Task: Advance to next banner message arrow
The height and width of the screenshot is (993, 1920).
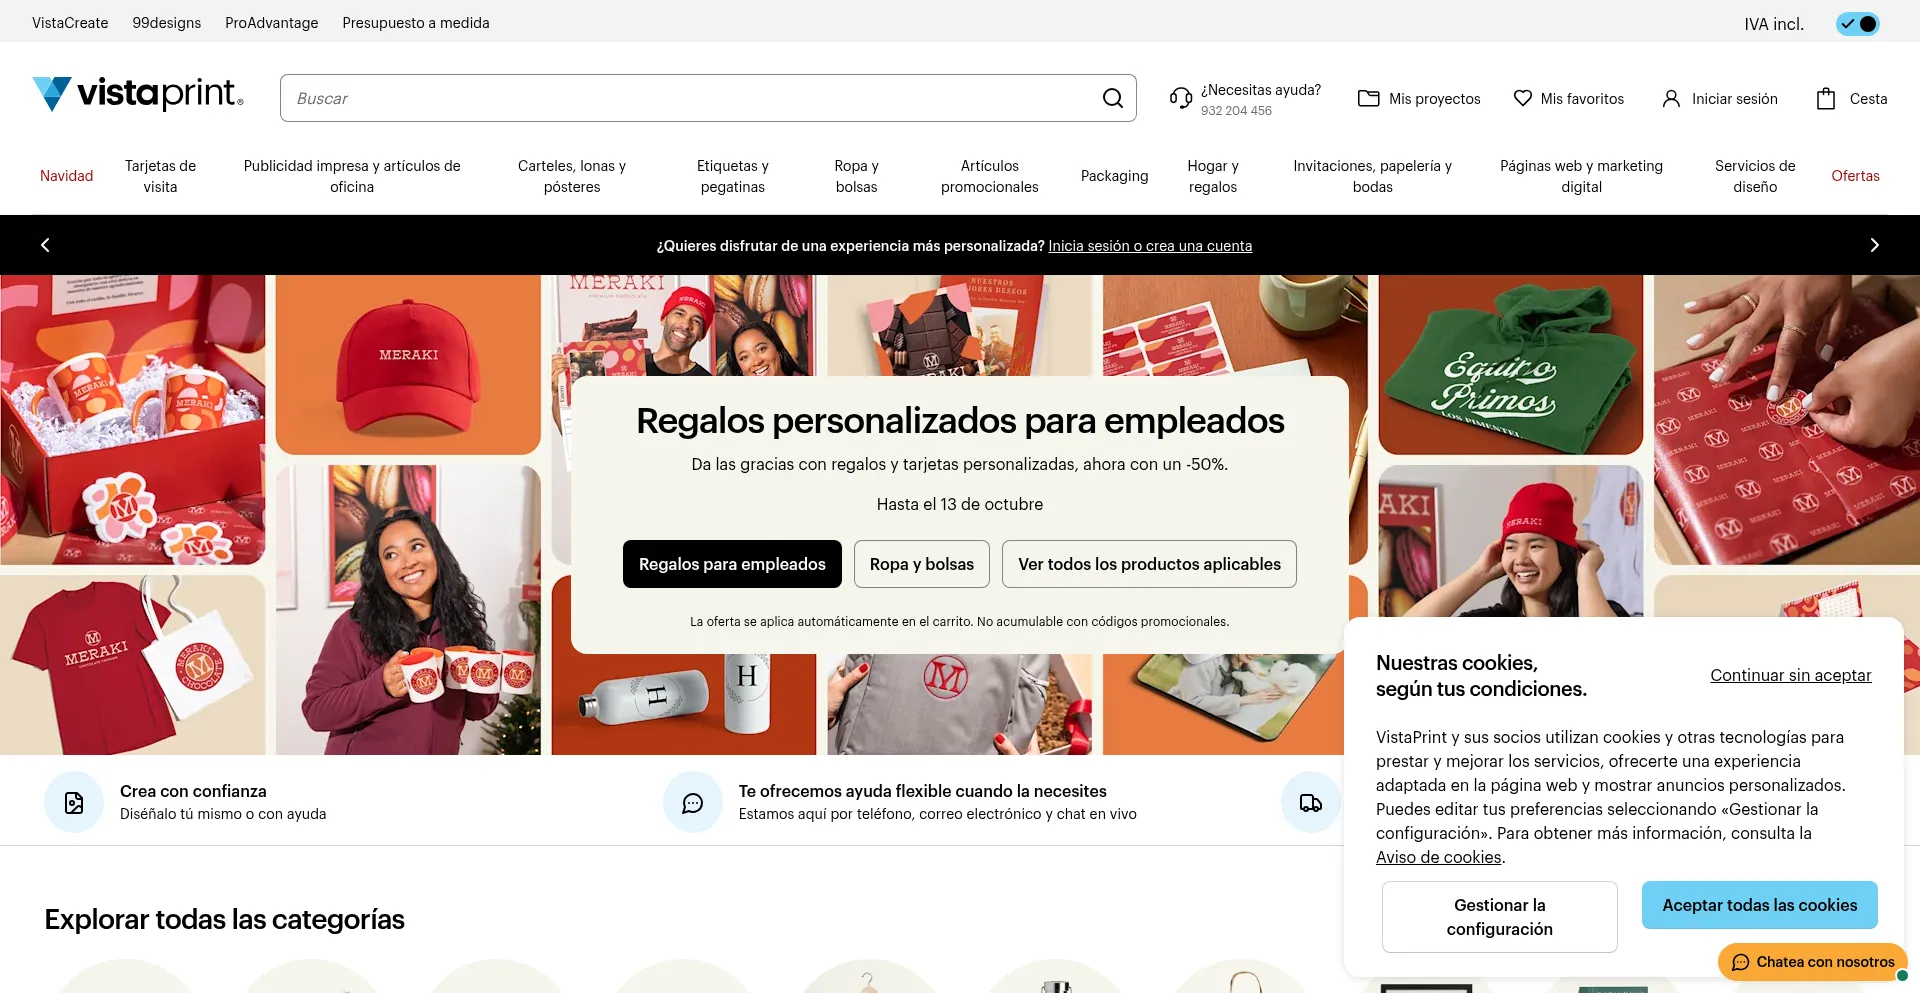Action: pos(1874,245)
